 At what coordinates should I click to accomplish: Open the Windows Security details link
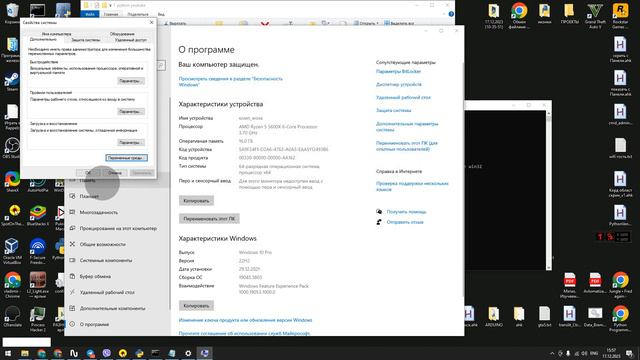tap(231, 82)
